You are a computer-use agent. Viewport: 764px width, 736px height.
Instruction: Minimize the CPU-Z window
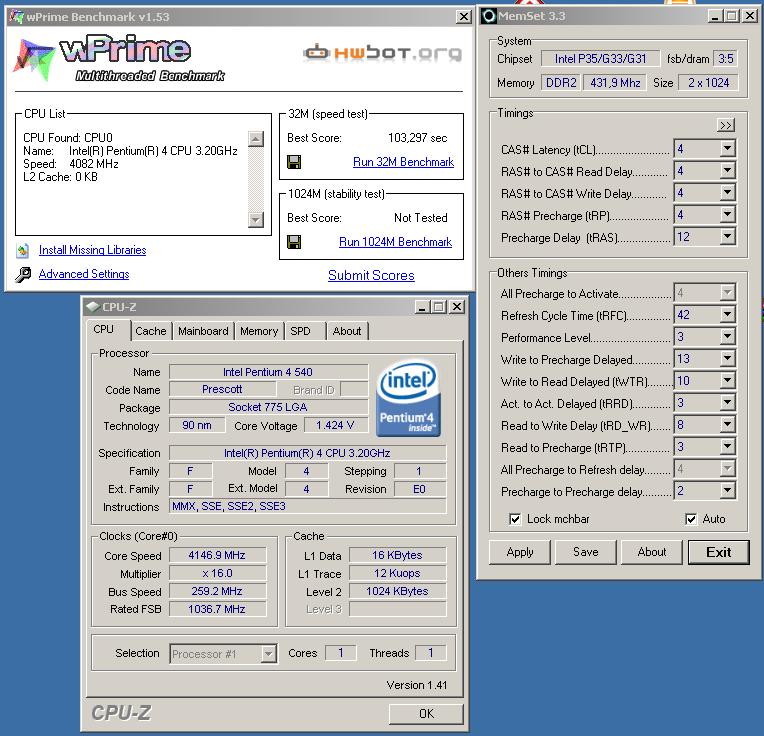[422, 307]
